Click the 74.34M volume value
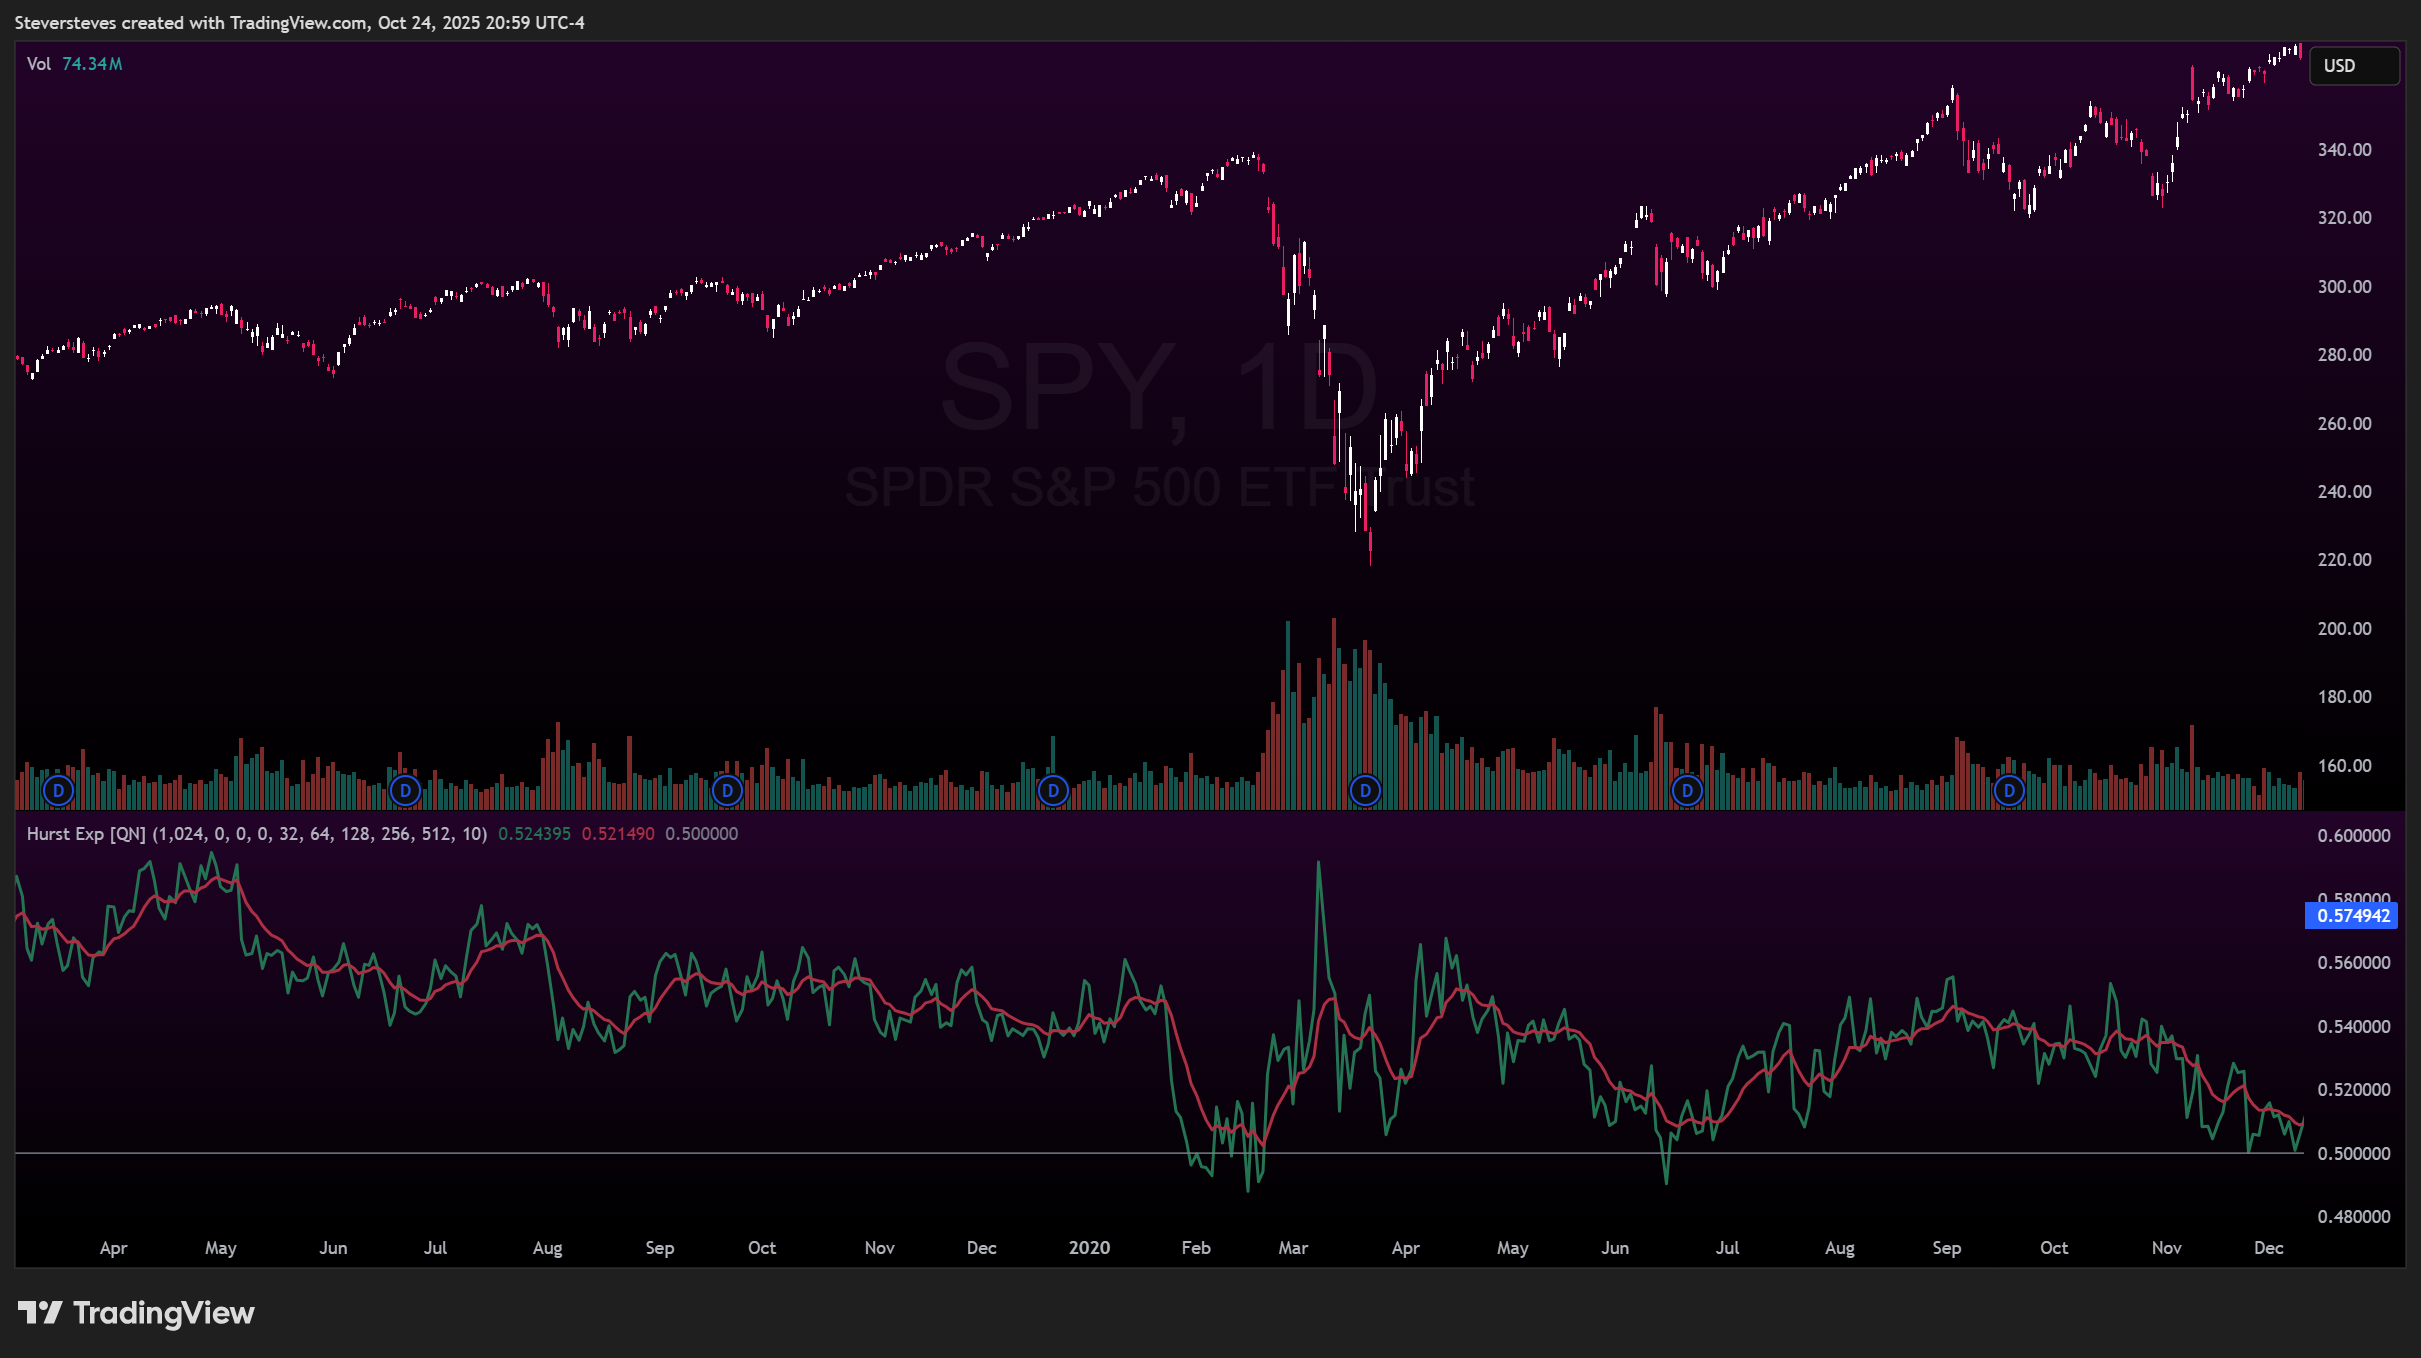 click(x=92, y=64)
